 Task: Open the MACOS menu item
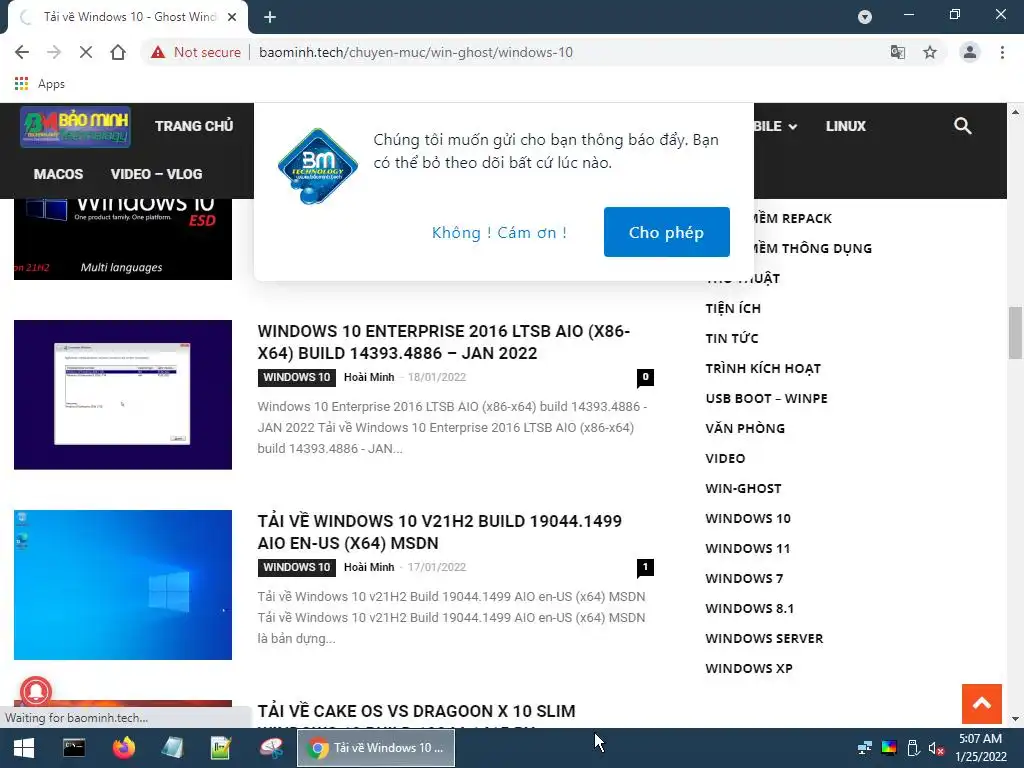58,174
